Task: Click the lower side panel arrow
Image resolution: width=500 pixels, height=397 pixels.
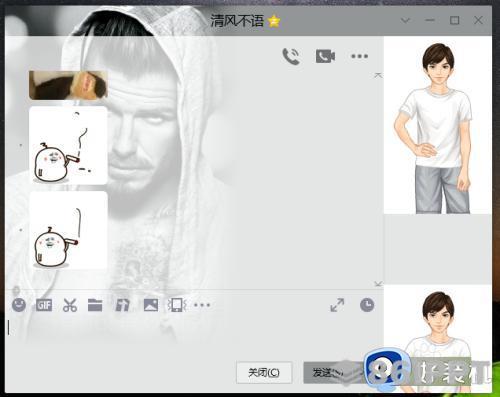Action: [x=378, y=284]
